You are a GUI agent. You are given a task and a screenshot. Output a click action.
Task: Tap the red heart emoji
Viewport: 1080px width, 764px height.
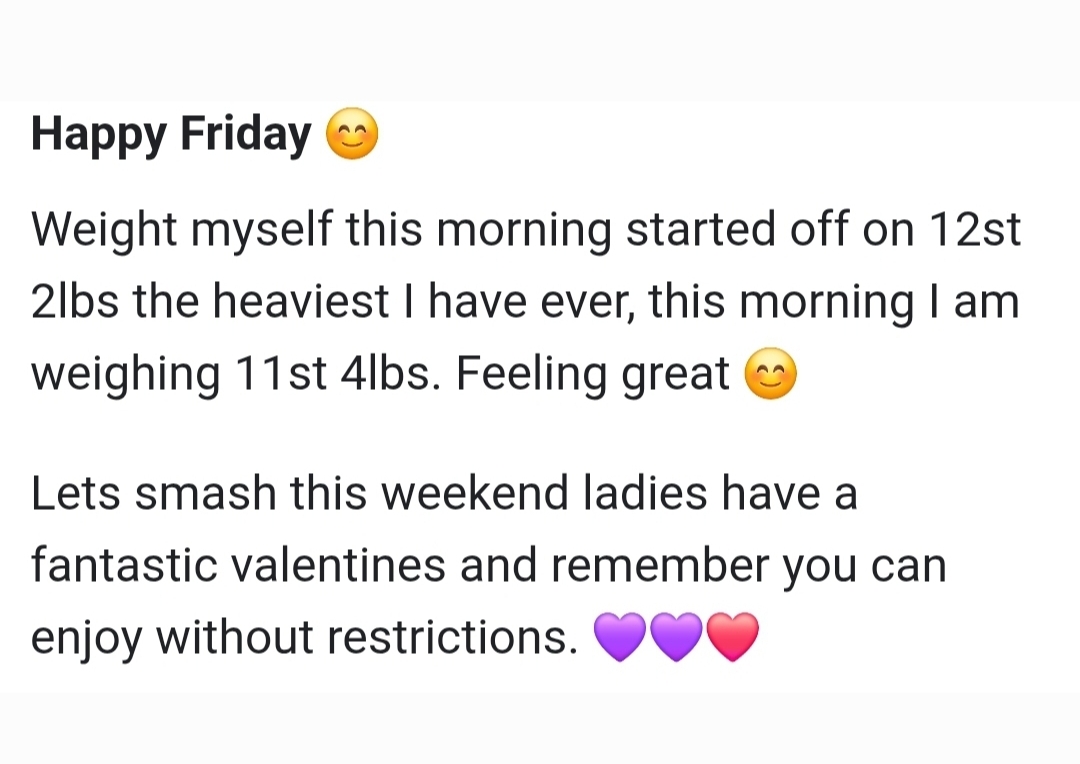[733, 637]
